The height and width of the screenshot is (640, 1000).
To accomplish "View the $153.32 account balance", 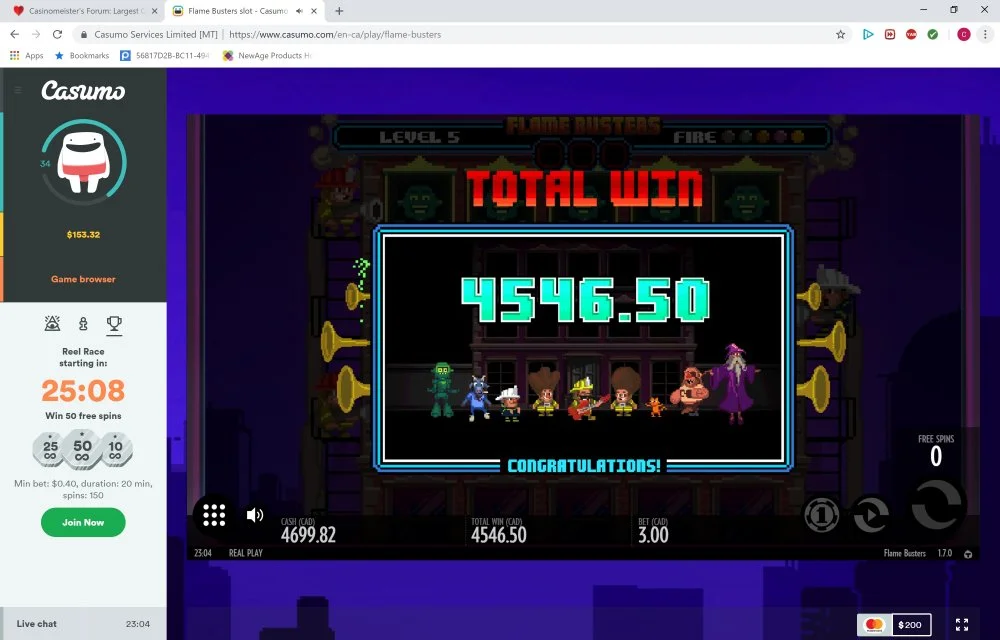I will click(84, 235).
